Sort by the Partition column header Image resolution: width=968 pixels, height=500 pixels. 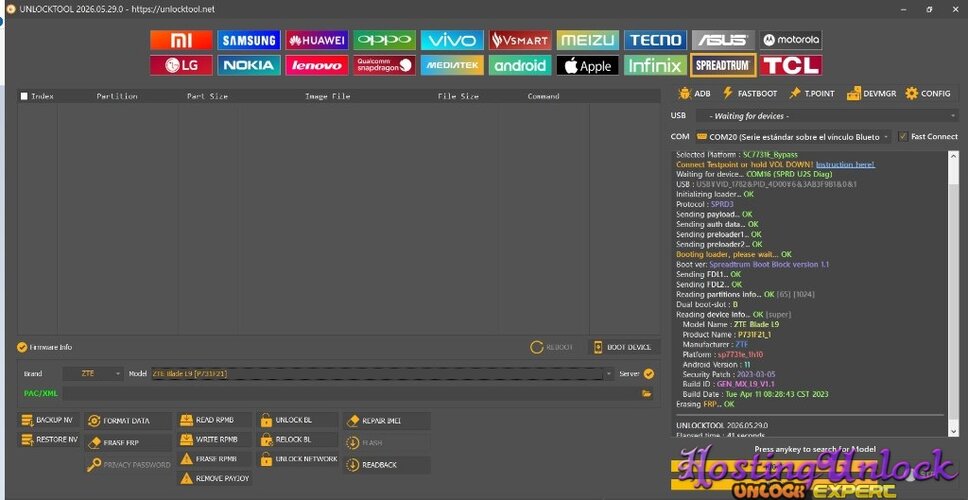coord(117,96)
